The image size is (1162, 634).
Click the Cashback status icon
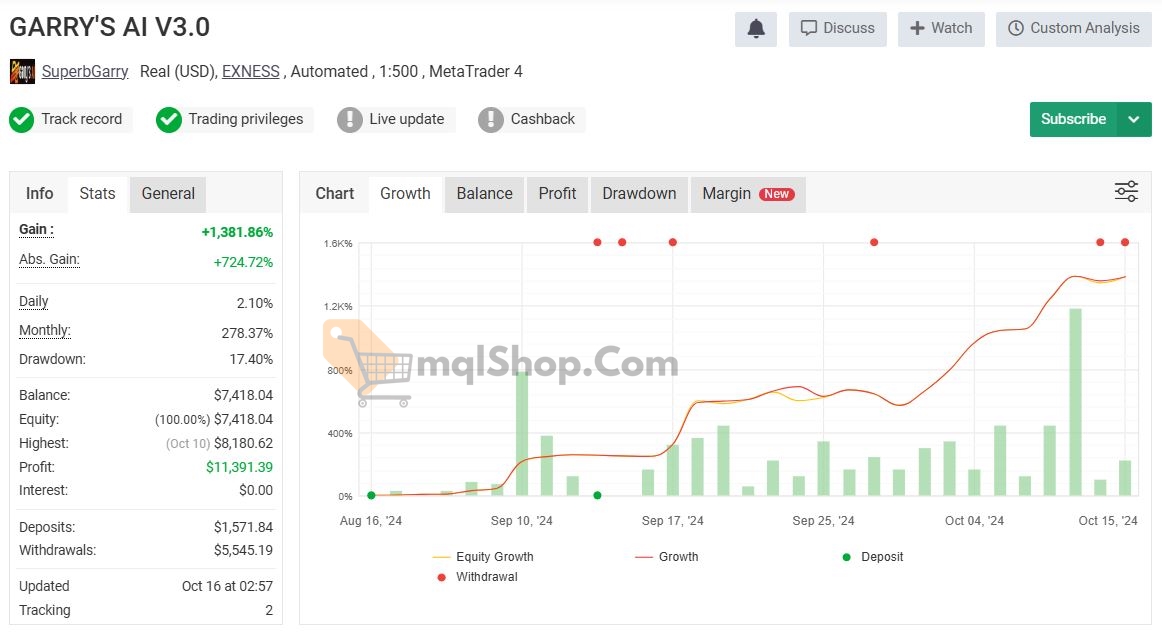[490, 119]
